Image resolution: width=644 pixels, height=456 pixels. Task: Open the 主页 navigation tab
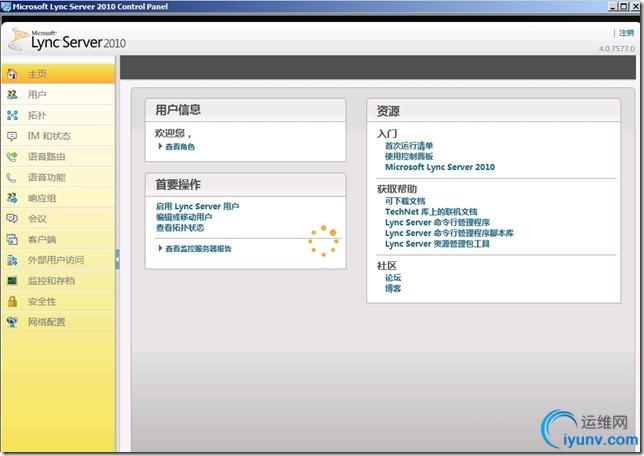pos(58,74)
